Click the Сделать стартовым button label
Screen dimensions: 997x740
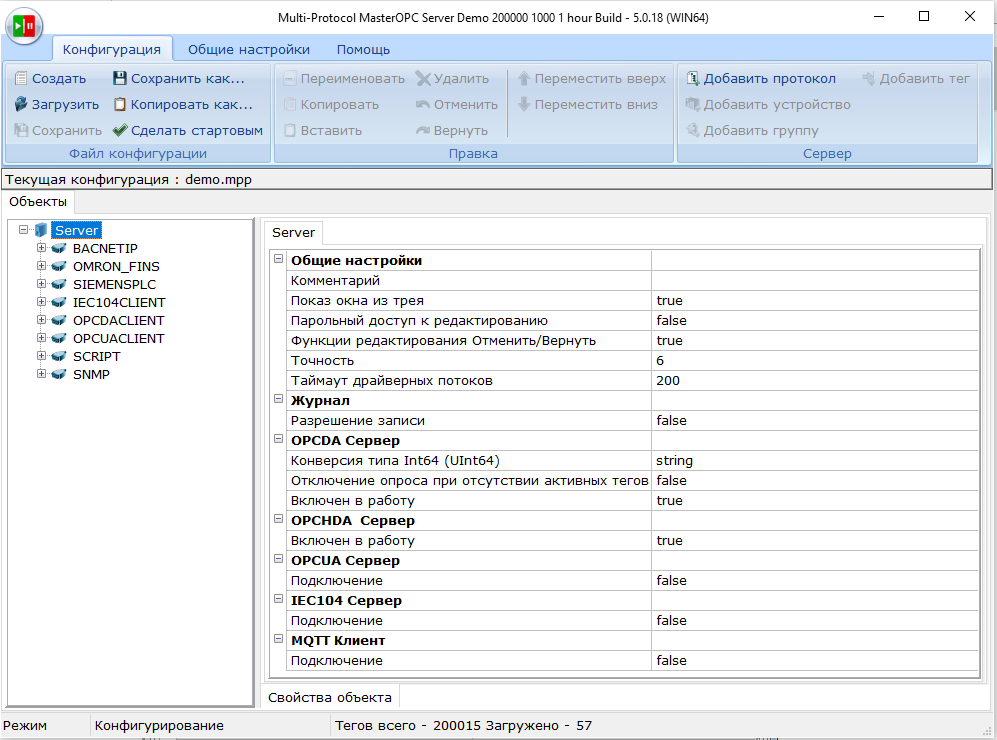(x=196, y=130)
